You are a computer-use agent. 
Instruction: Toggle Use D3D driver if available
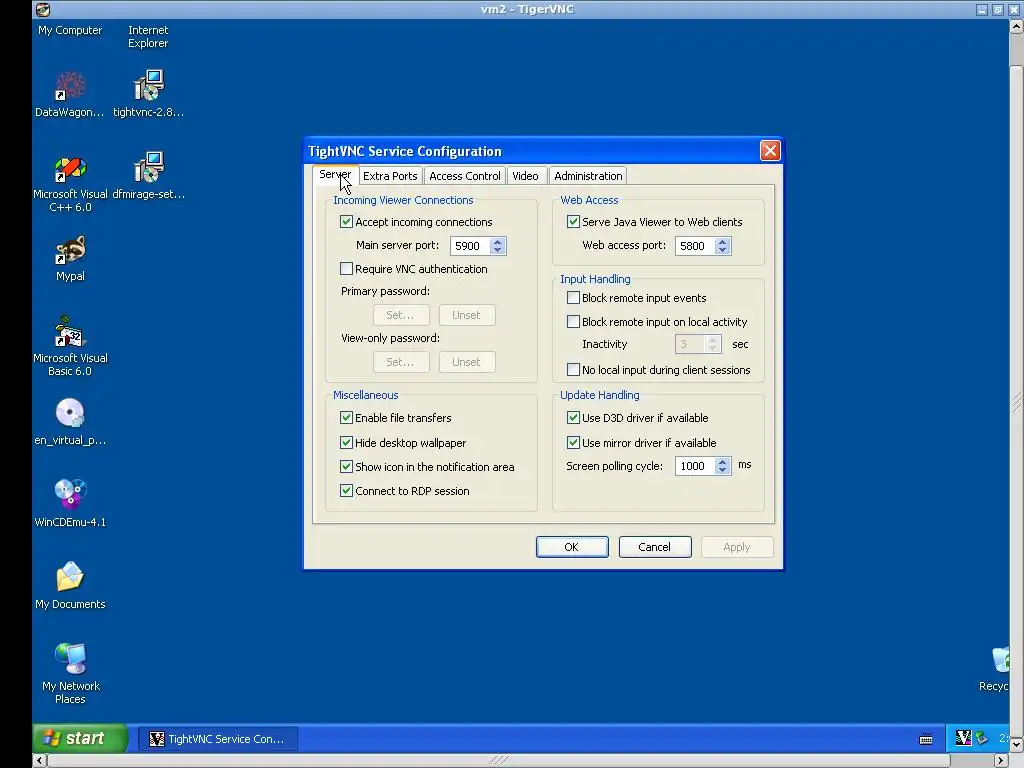[x=573, y=418]
